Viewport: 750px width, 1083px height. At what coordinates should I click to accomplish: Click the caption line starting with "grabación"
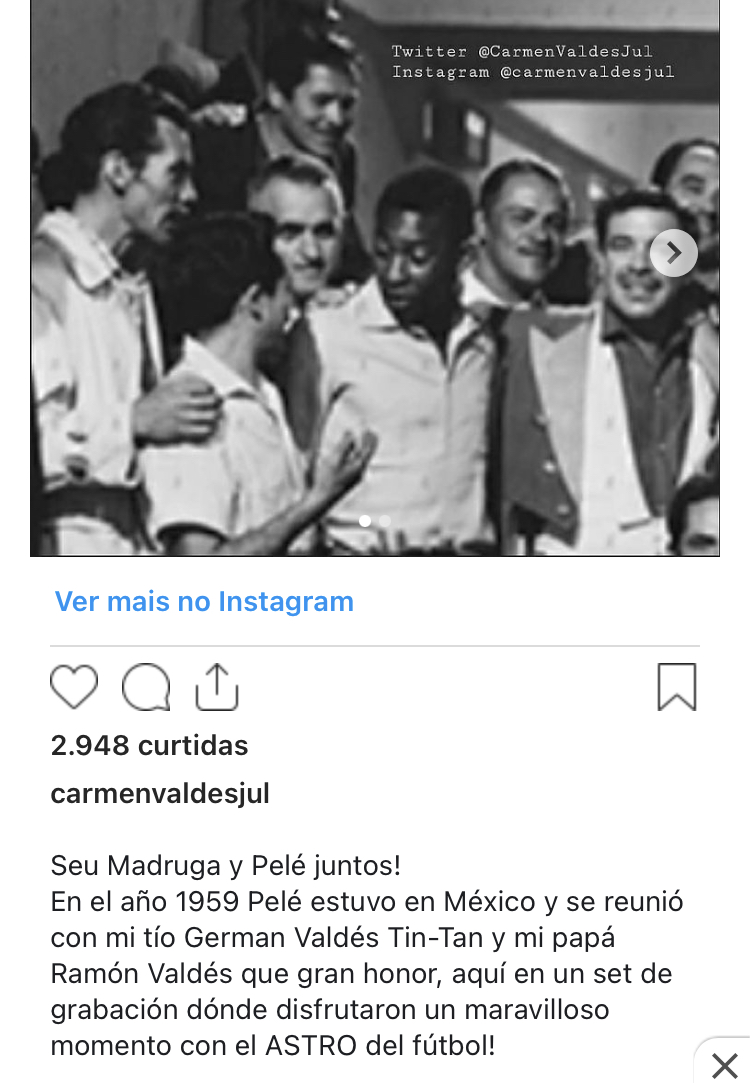[330, 1009]
